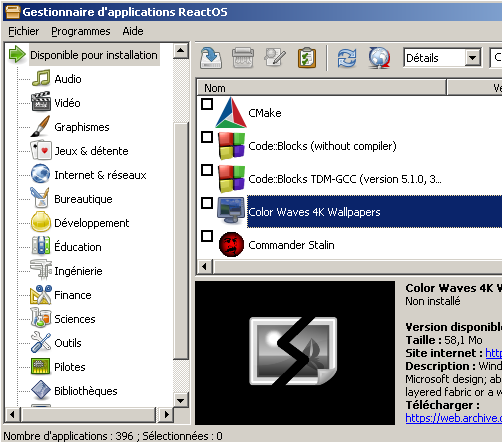Check the CMake checkbox
502x442 pixels.
(x=207, y=104)
